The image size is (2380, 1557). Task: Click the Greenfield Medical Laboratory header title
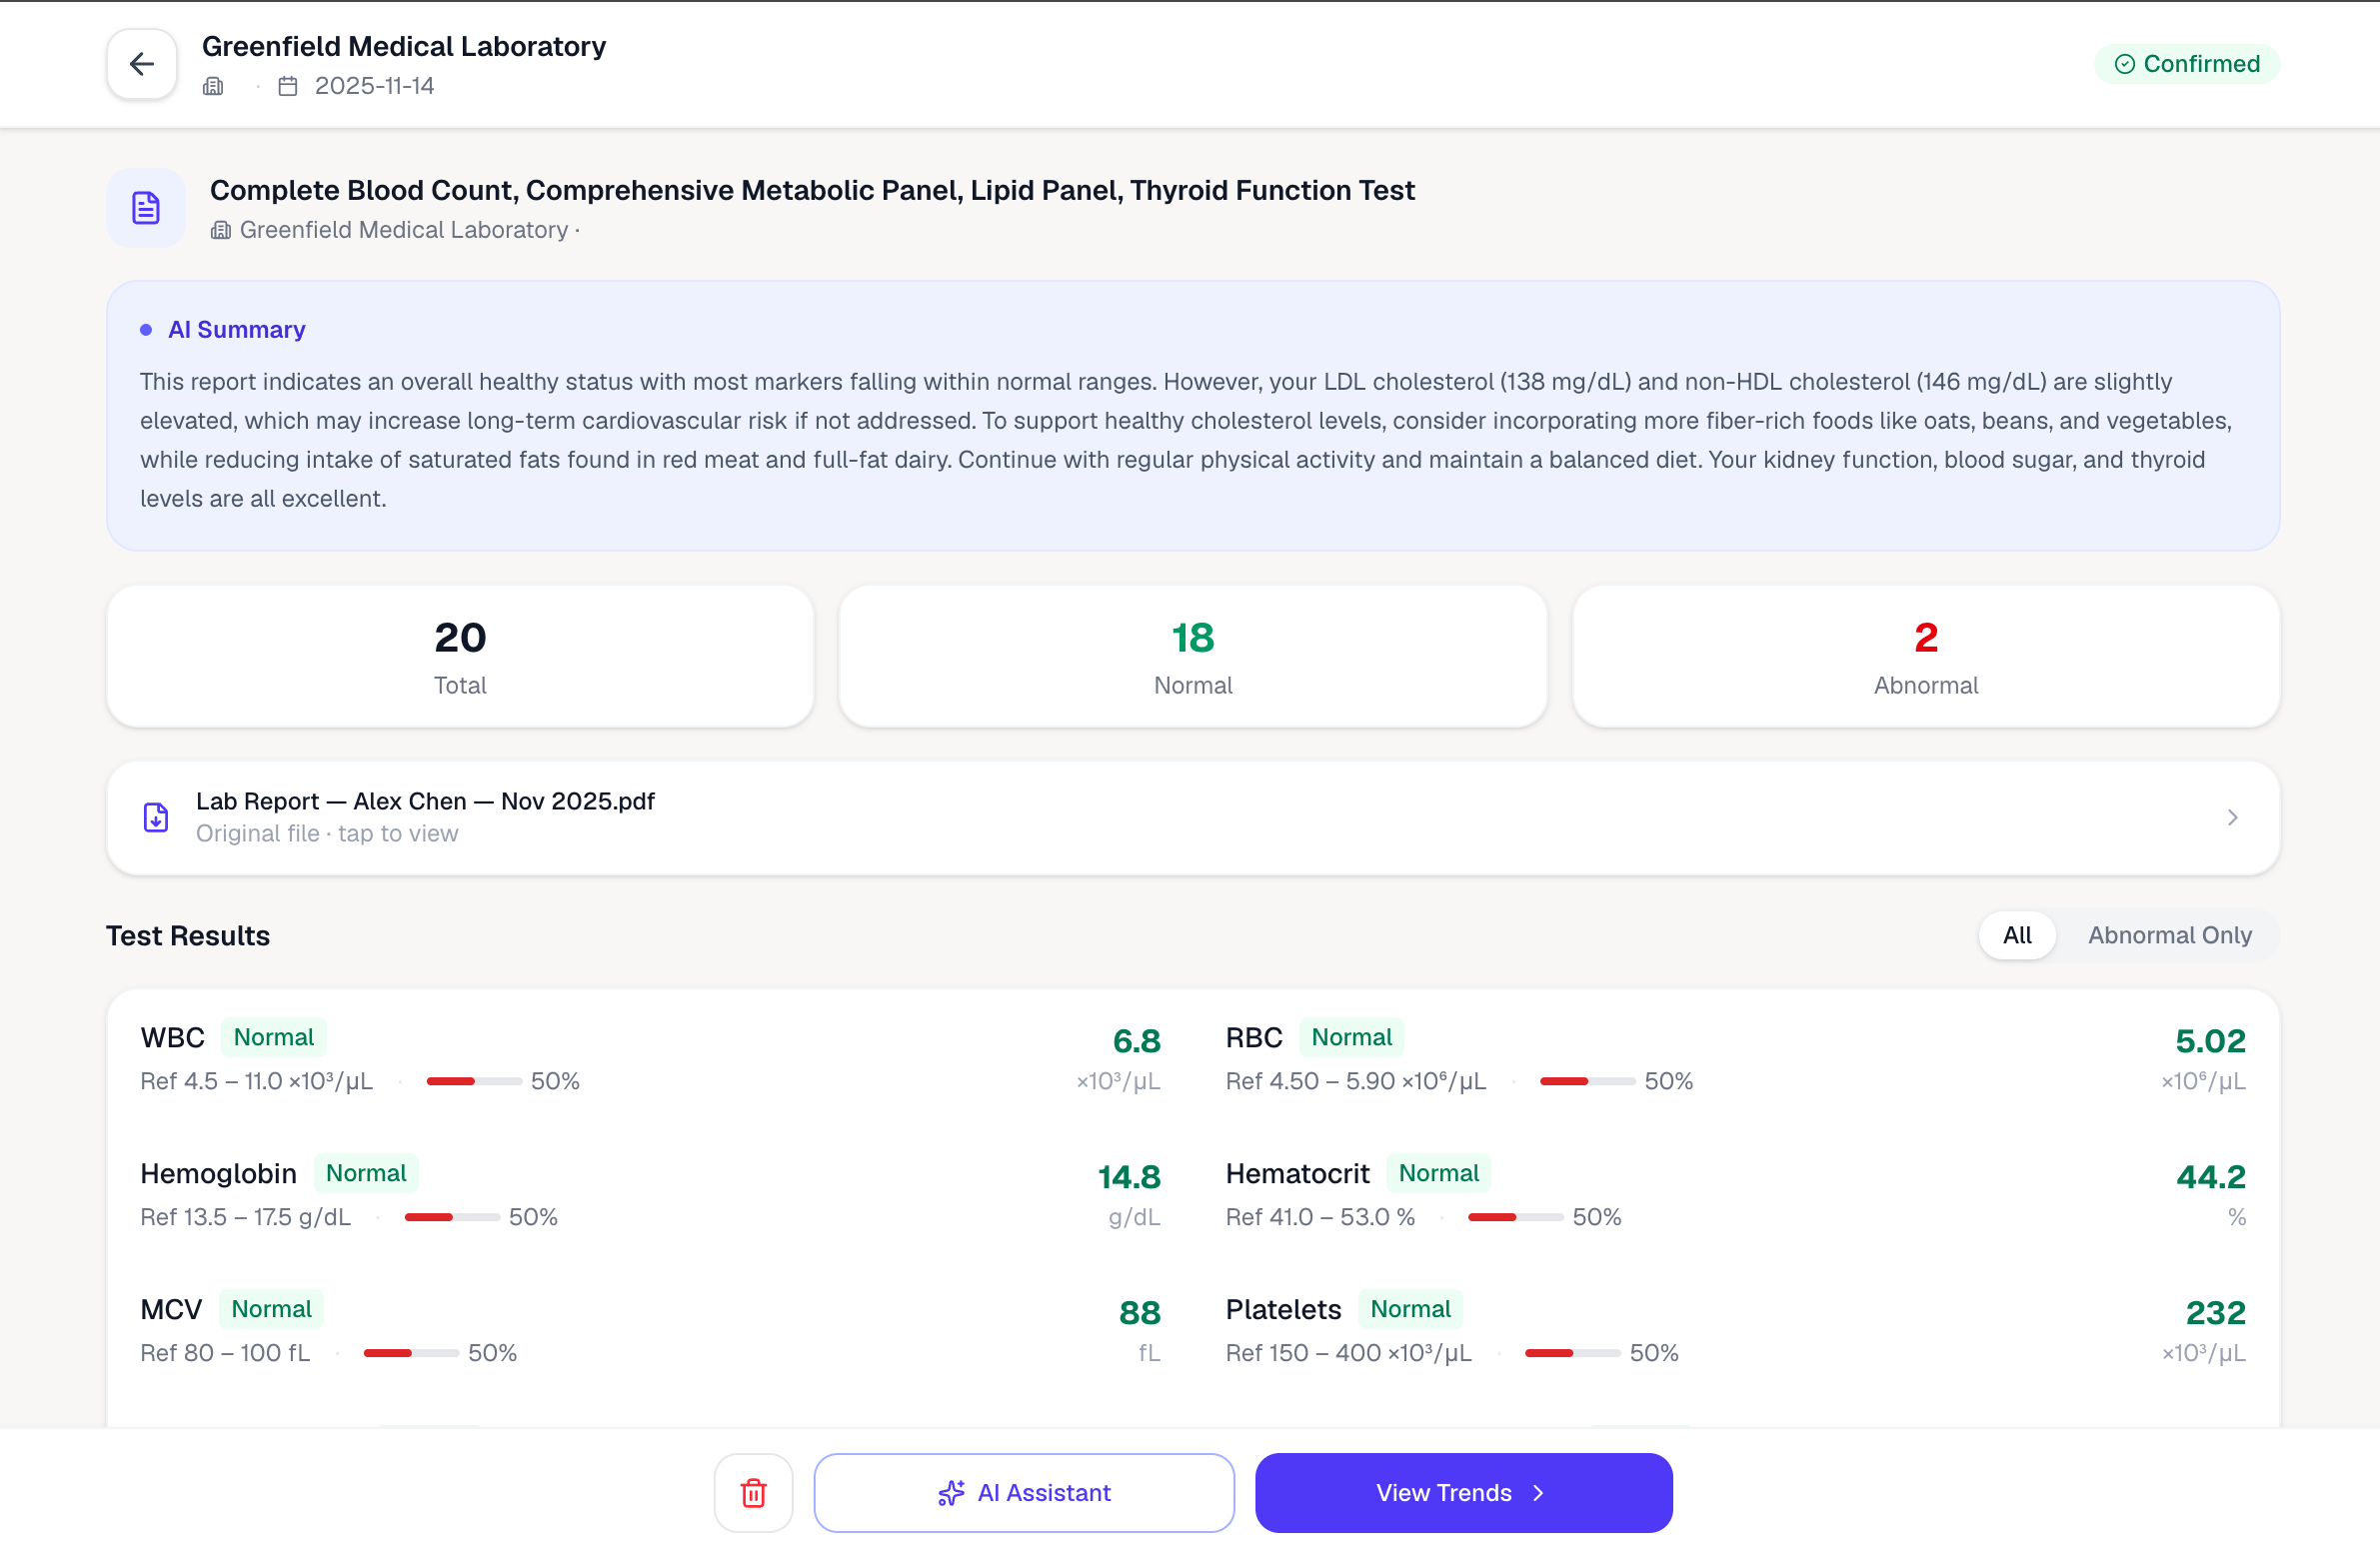[x=403, y=46]
